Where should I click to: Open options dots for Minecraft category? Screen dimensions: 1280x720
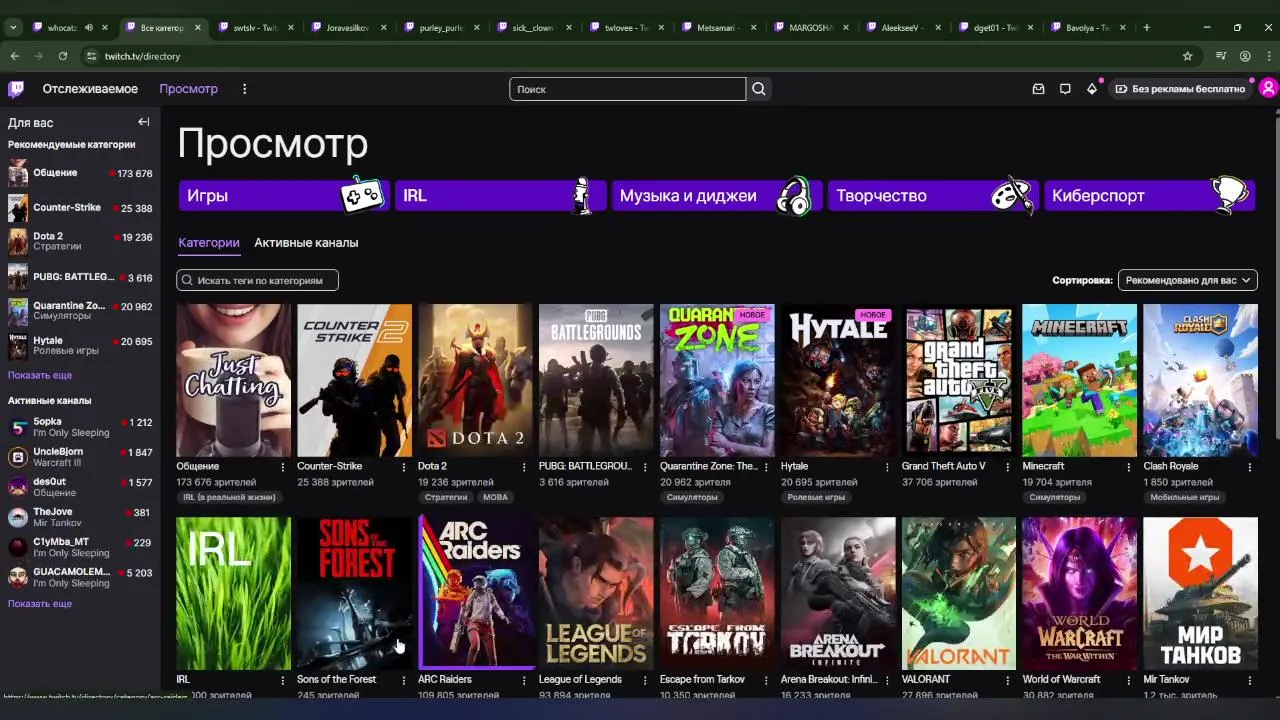click(x=1129, y=467)
